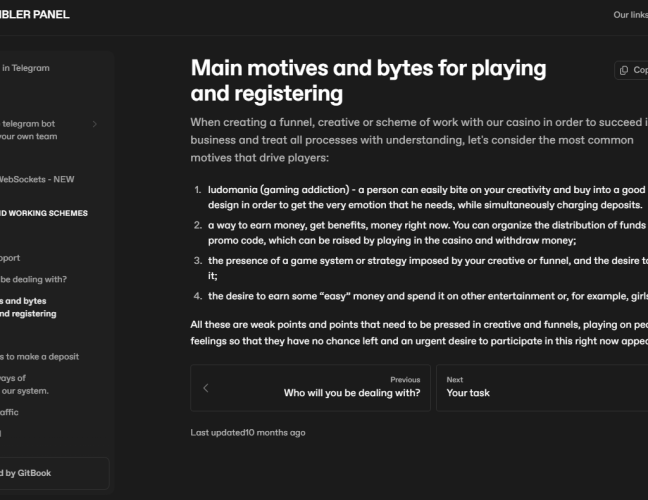Viewport: 648px width, 500px height.
Task: Expand the telegram bot sidebar chevron
Action: click(x=95, y=124)
